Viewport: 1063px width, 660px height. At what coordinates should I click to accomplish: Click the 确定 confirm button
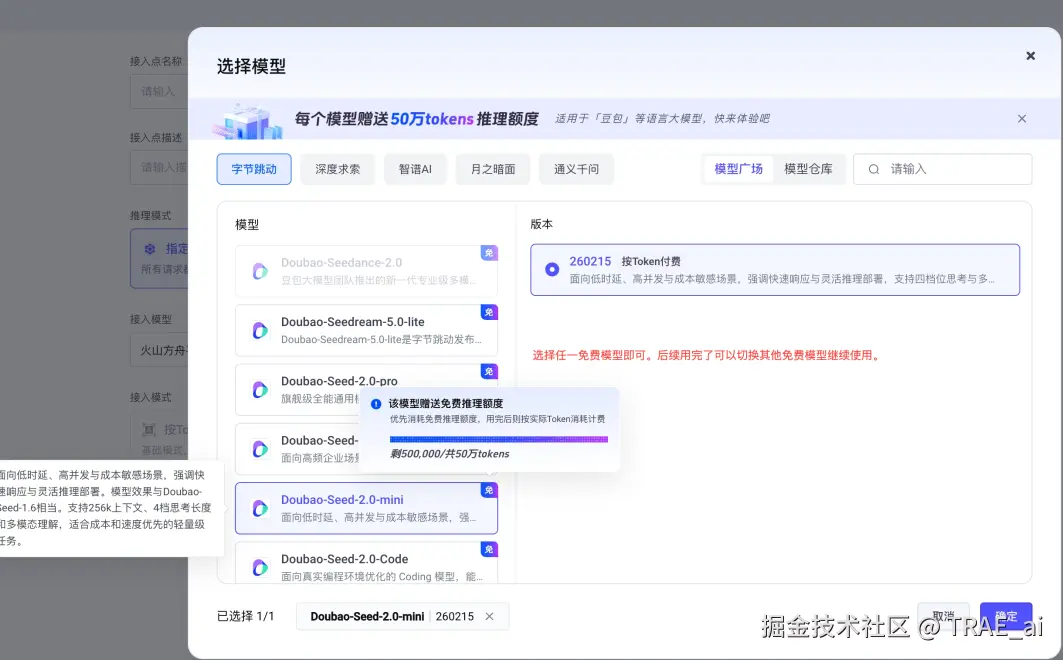(1005, 617)
